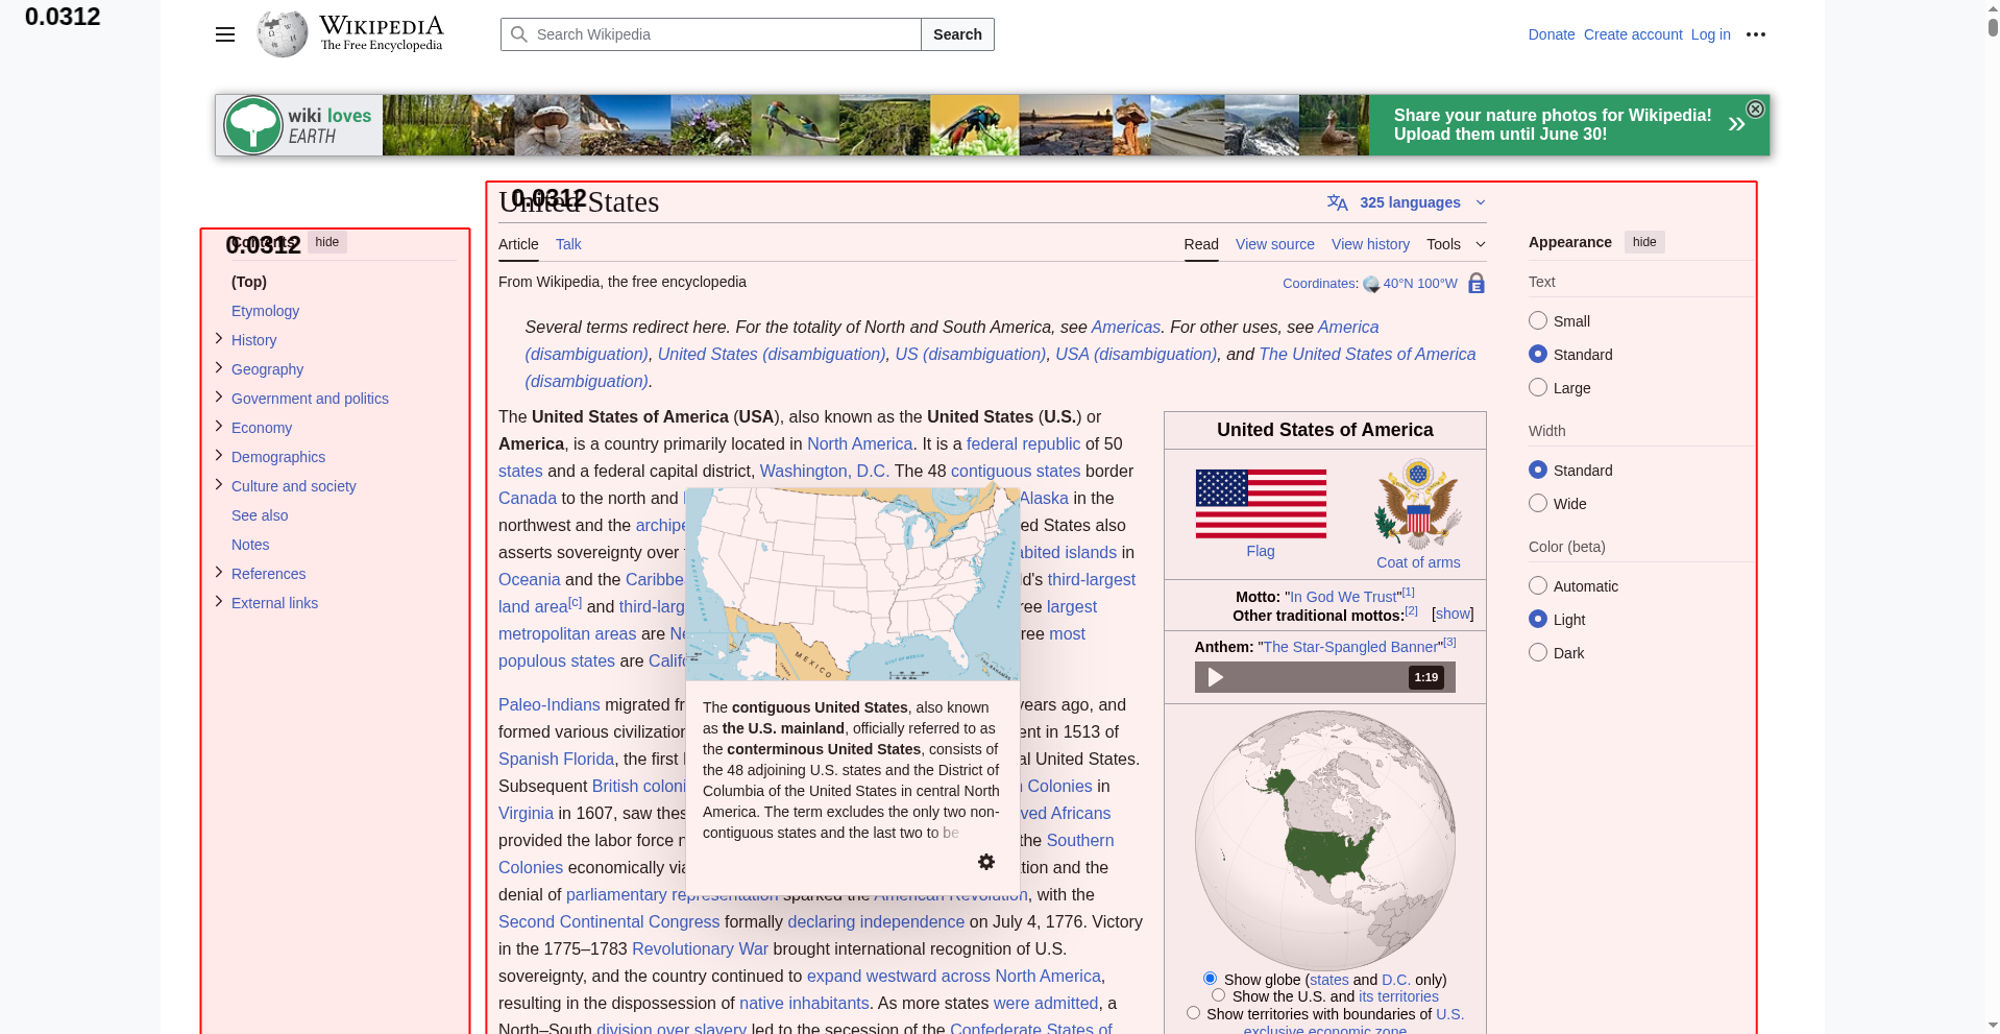
Task: Click the Log in link
Action: (1710, 34)
